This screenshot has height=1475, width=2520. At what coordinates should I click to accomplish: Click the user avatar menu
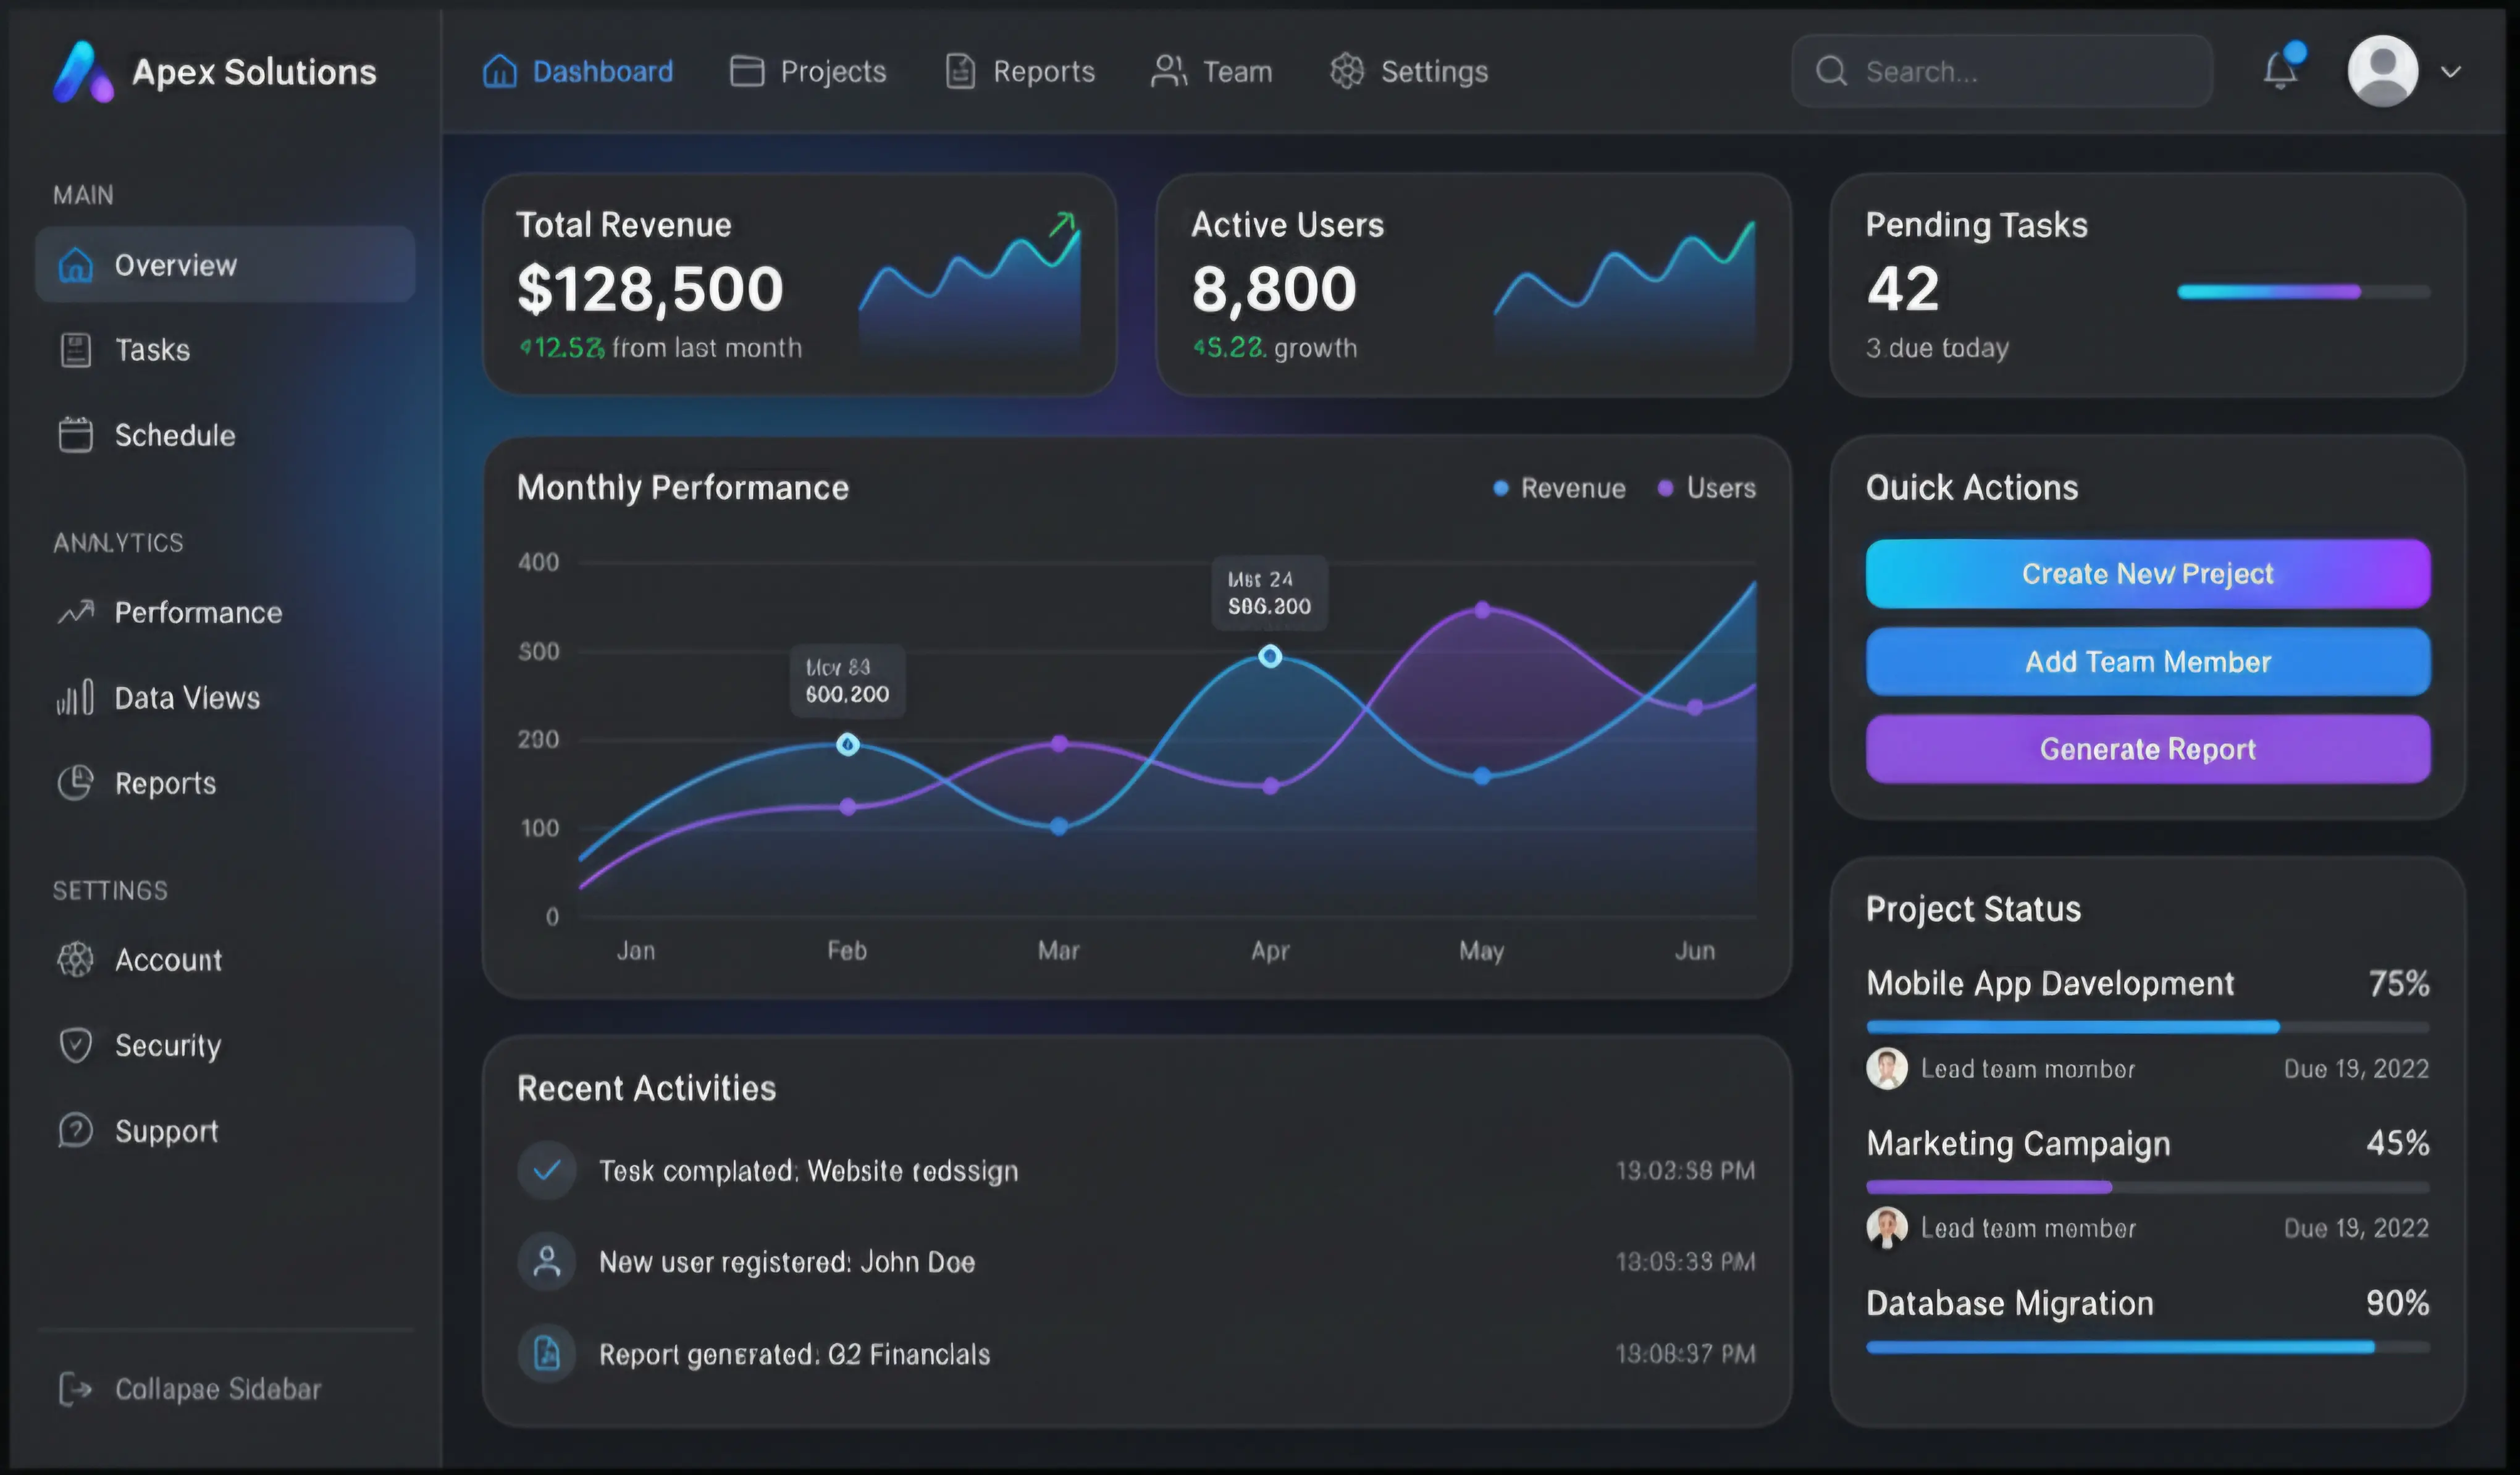(x=2382, y=71)
